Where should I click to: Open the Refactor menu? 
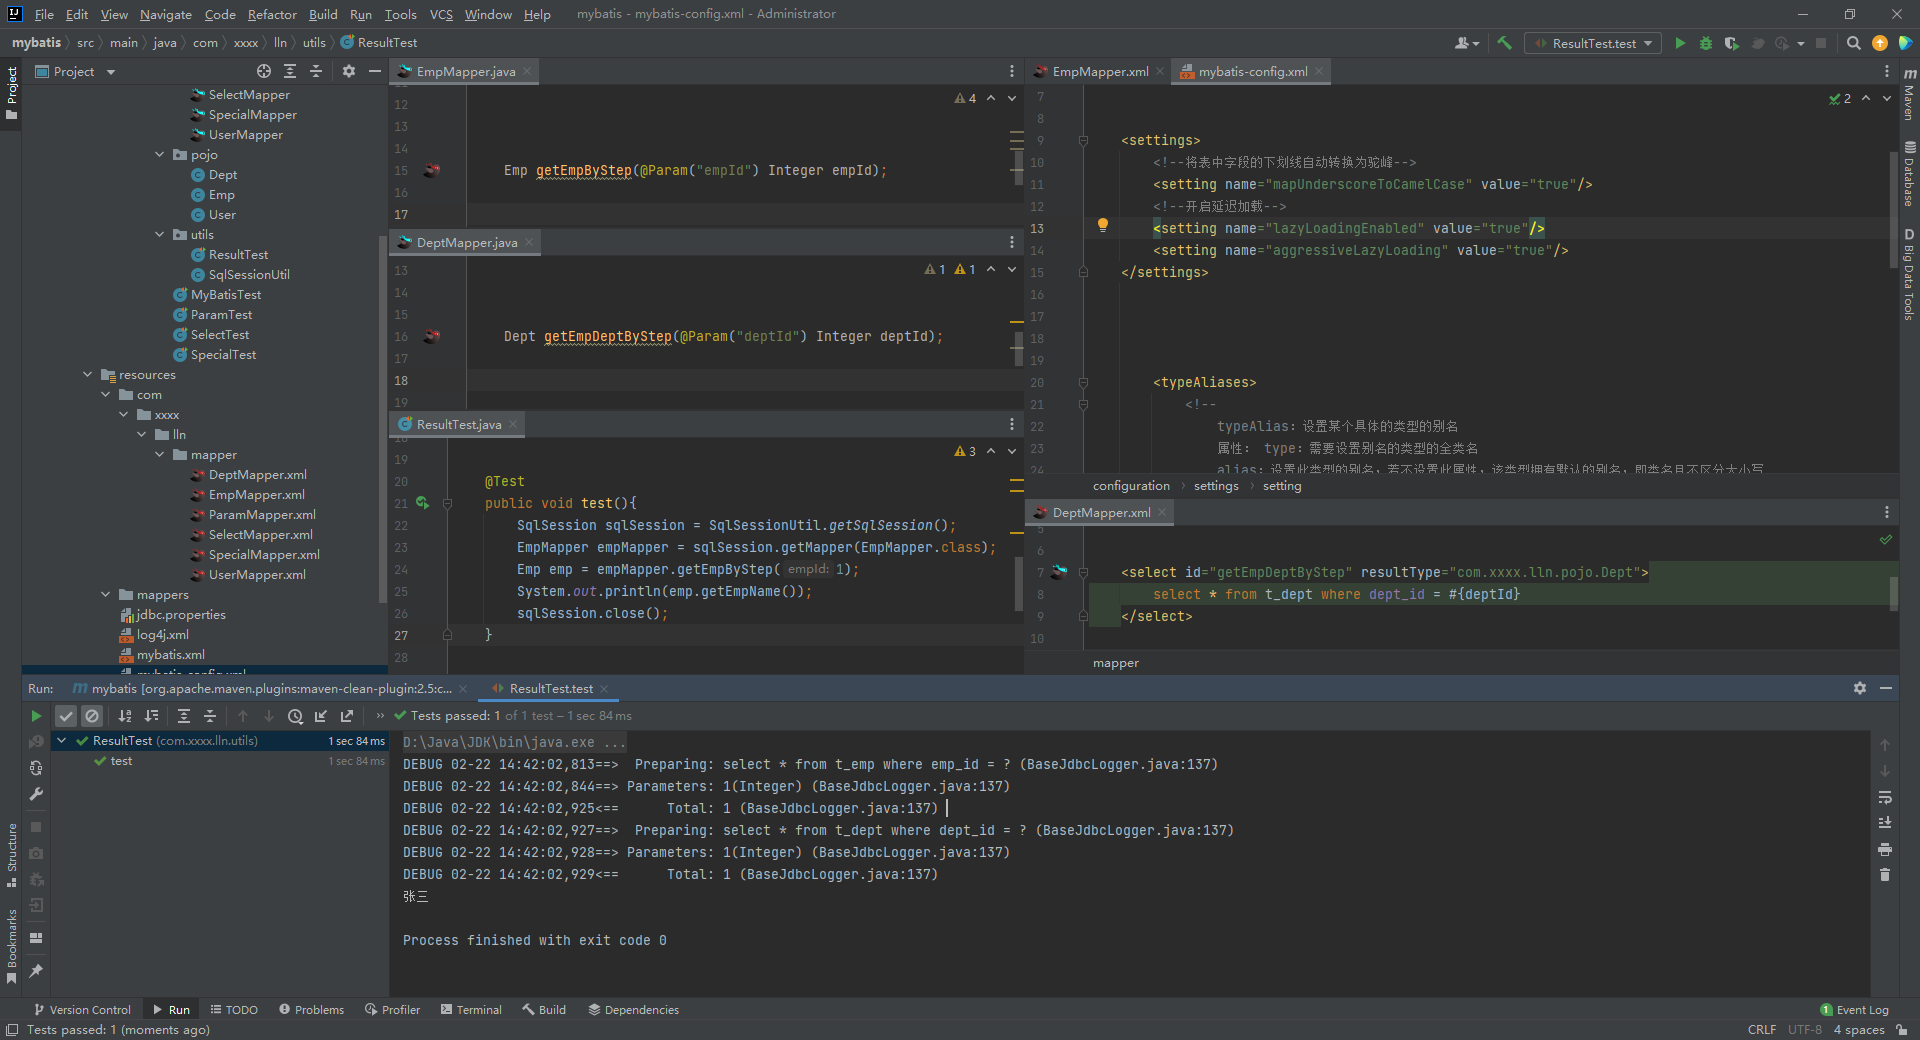(x=272, y=14)
